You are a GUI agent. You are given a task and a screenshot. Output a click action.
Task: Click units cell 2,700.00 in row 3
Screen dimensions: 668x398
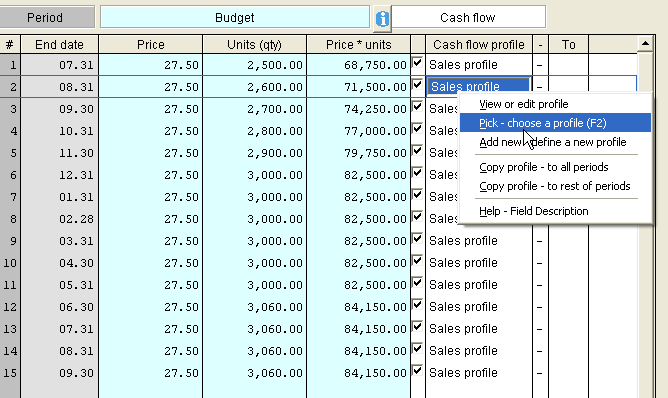pyautogui.click(x=254, y=109)
